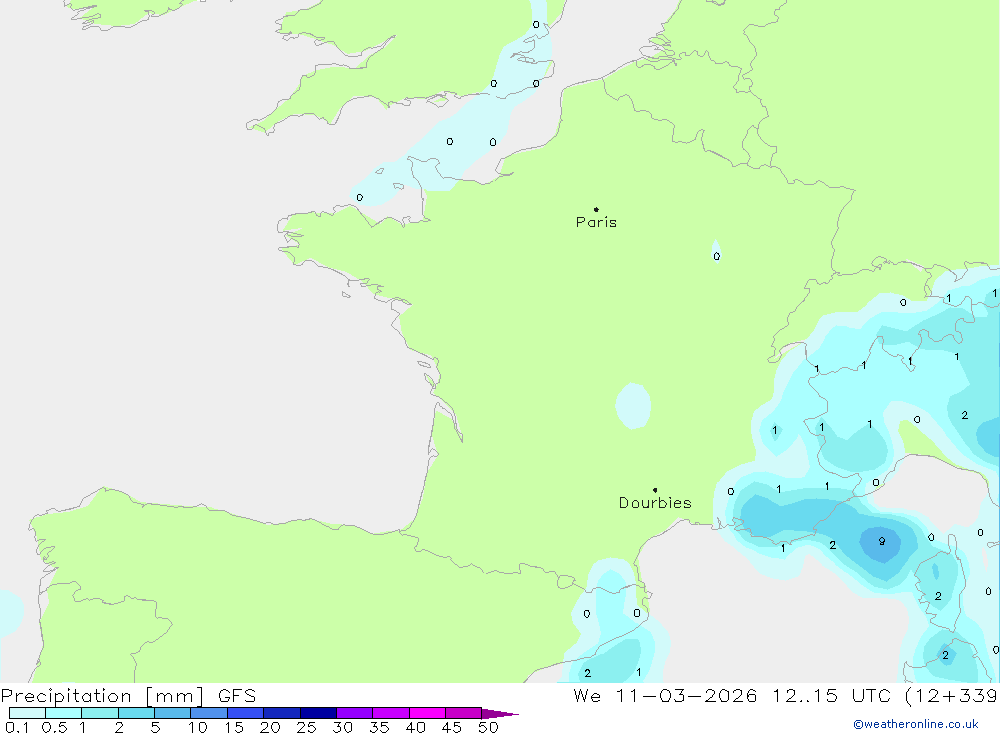Viewport: 1000px width, 733px height.
Task: Click the 9 mm precipitation peak value
Action: [x=881, y=541]
